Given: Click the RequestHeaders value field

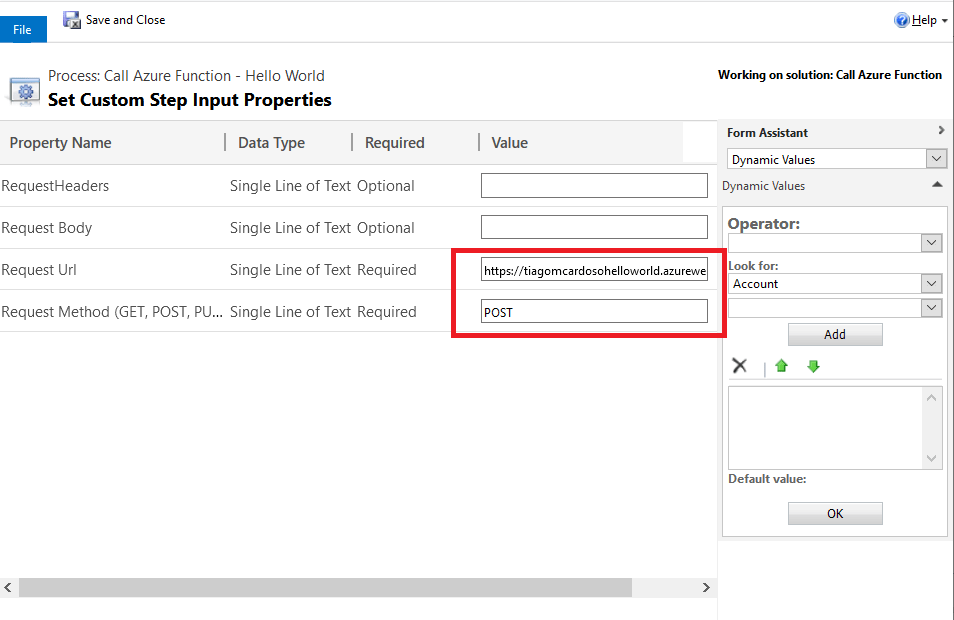Looking at the screenshot, I should coord(594,186).
